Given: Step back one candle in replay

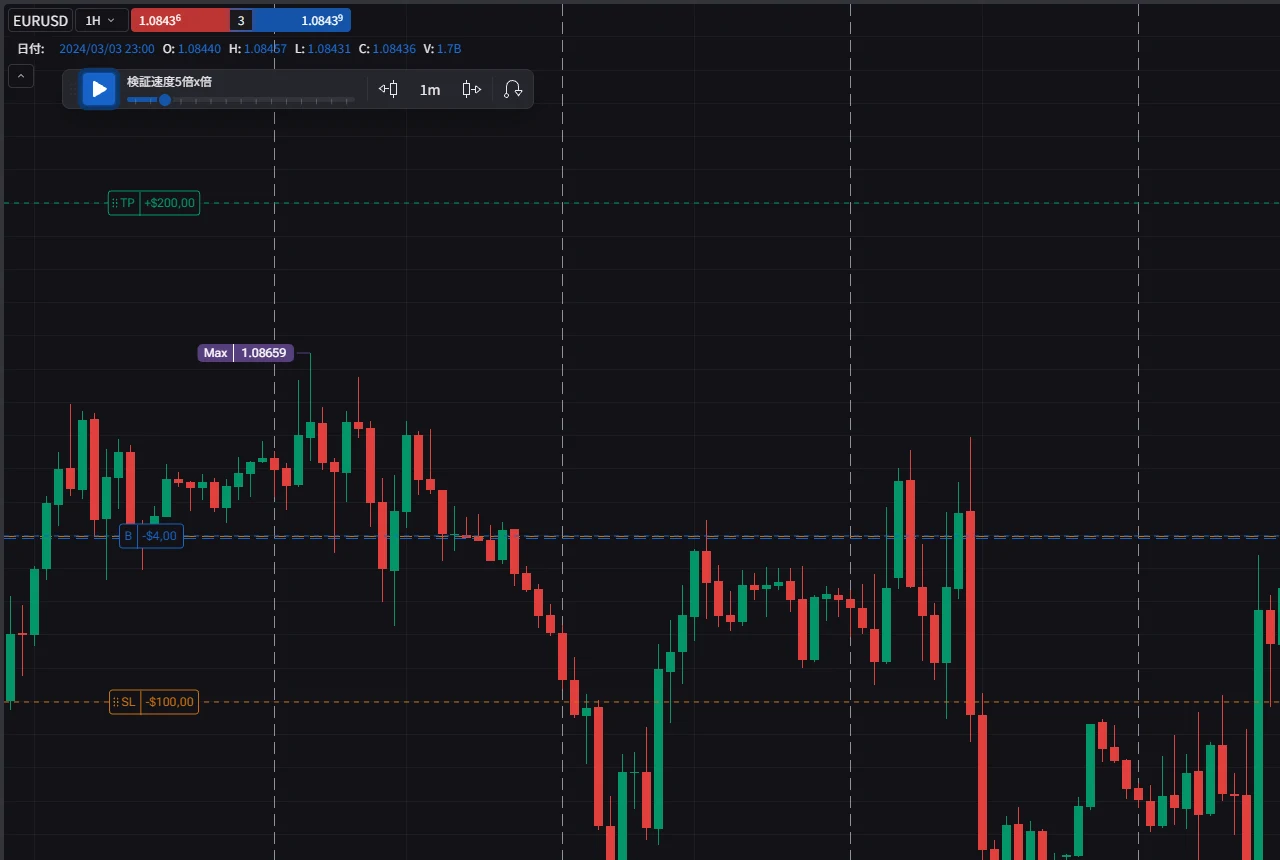Looking at the screenshot, I should (x=388, y=89).
